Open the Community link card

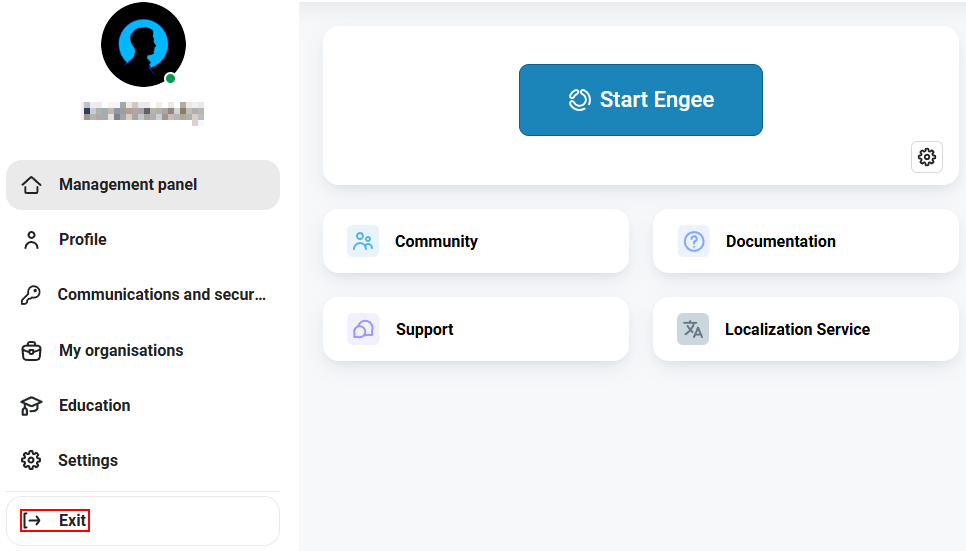click(x=476, y=241)
